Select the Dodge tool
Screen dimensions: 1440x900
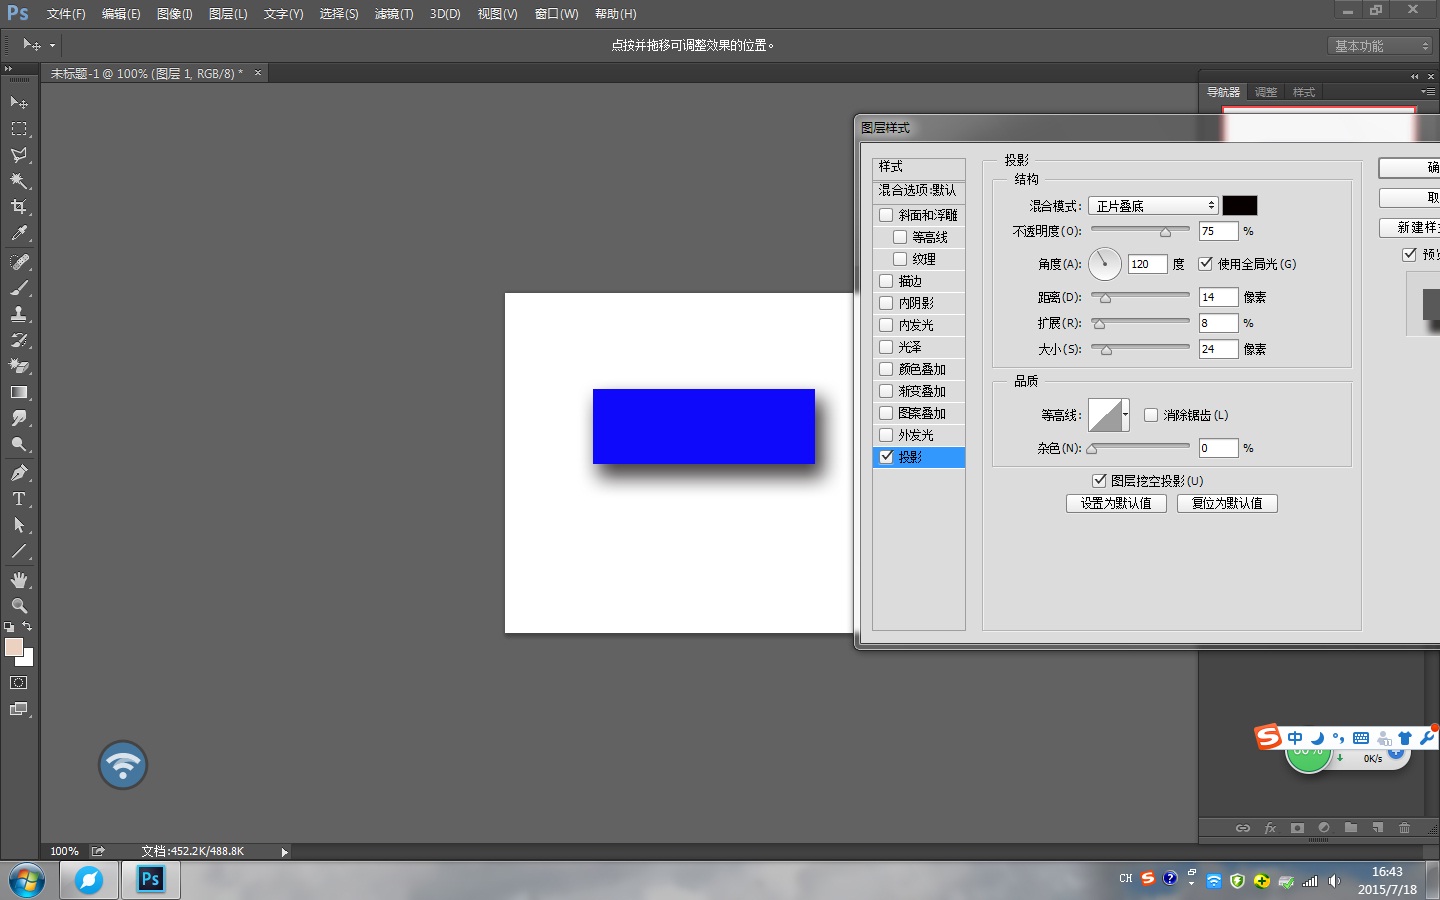tap(19, 444)
